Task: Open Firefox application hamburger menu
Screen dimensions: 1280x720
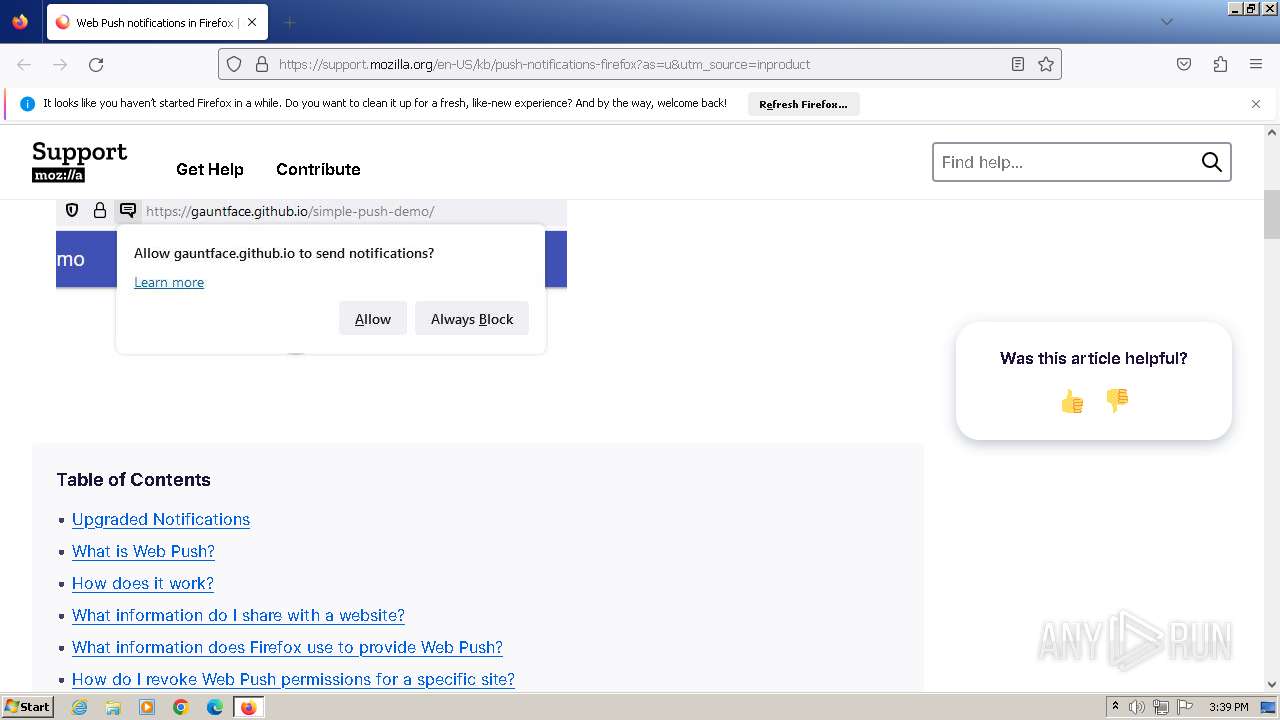Action: [x=1256, y=64]
